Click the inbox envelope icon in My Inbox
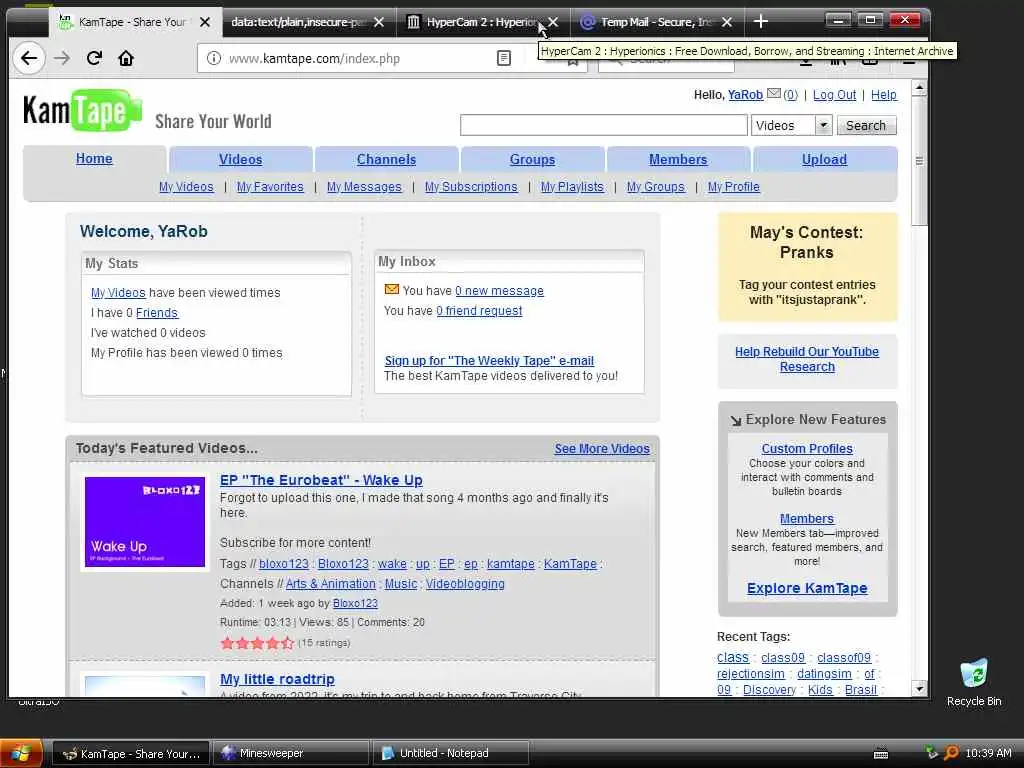The image size is (1024, 768). pyautogui.click(x=392, y=289)
